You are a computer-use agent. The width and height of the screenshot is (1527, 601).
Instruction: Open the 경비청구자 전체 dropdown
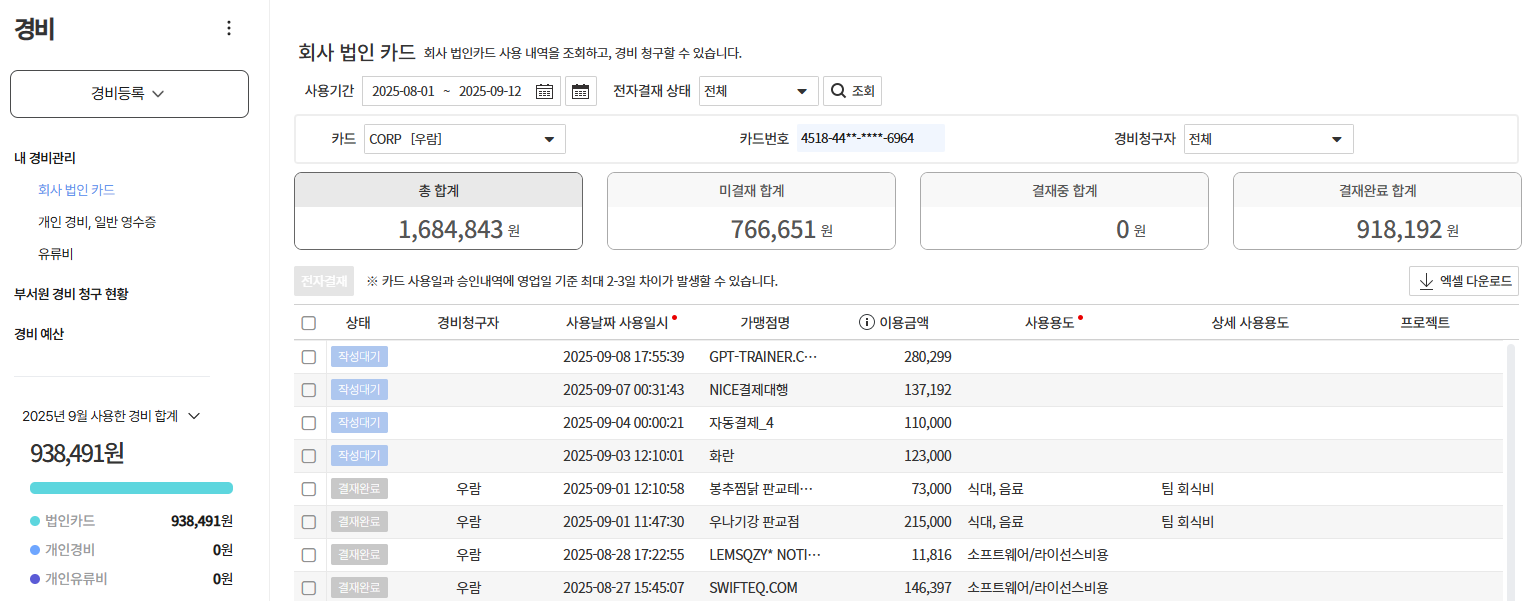pos(1268,139)
